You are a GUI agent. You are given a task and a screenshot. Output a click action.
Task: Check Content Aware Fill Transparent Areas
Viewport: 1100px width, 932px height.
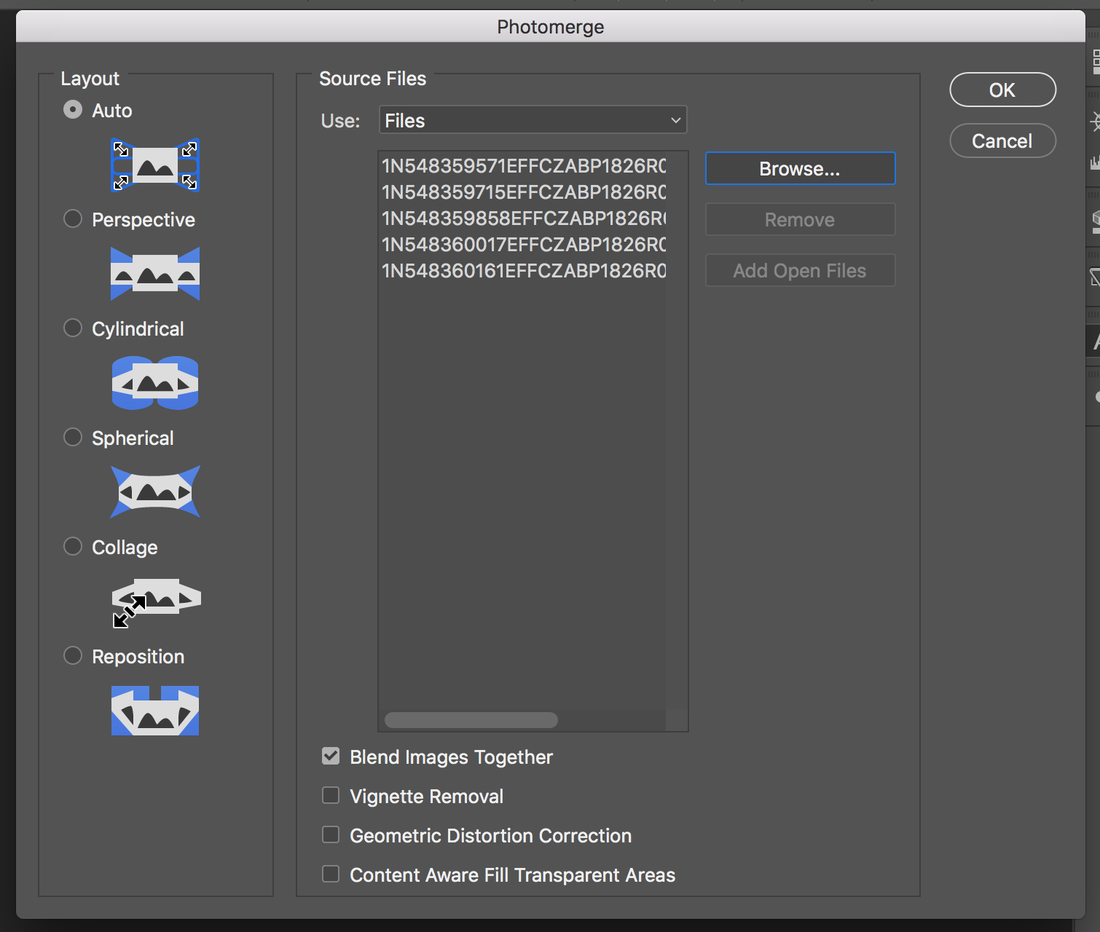[331, 874]
